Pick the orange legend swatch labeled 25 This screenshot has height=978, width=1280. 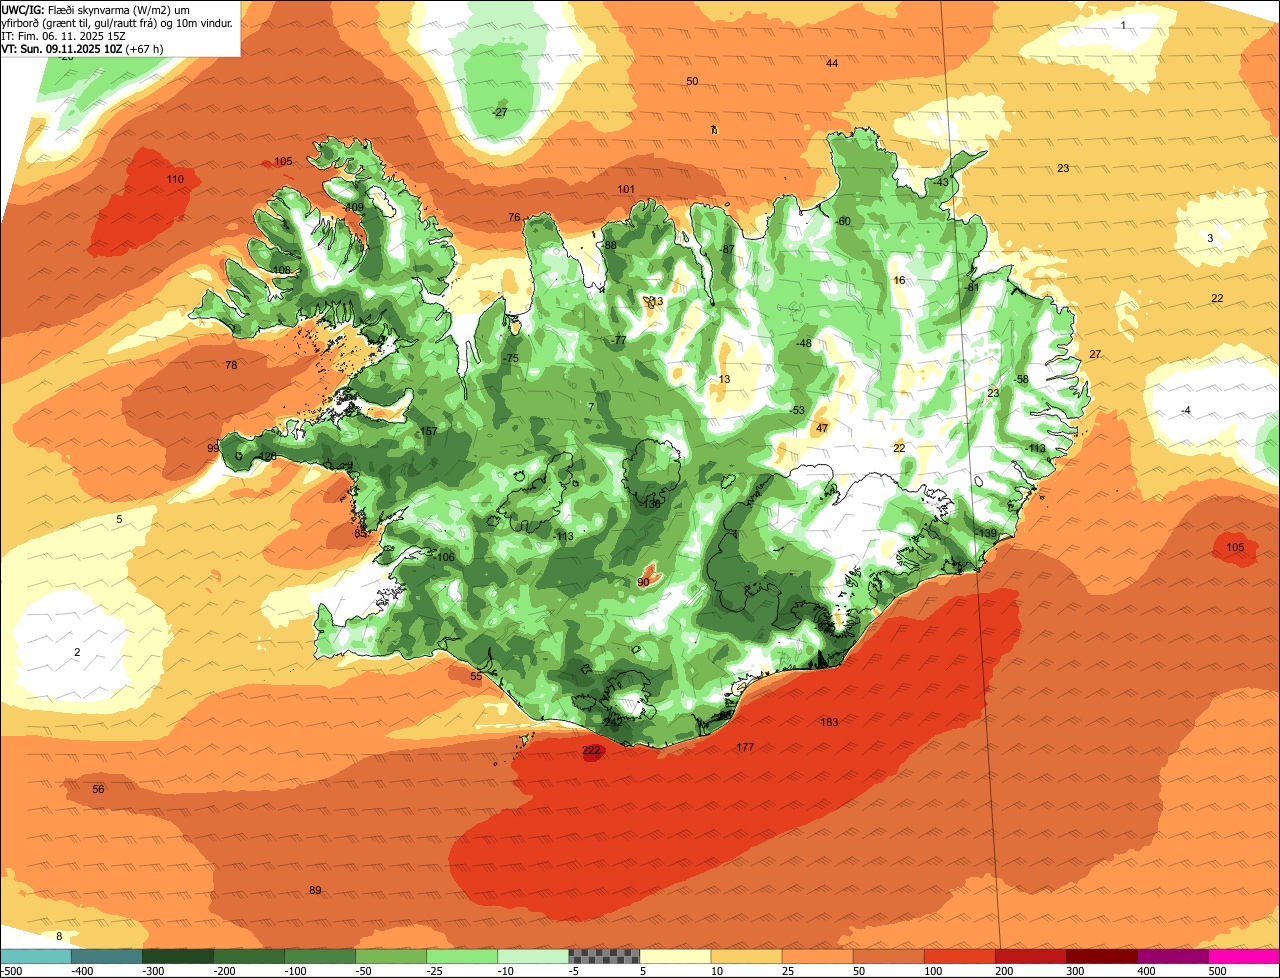coord(817,956)
